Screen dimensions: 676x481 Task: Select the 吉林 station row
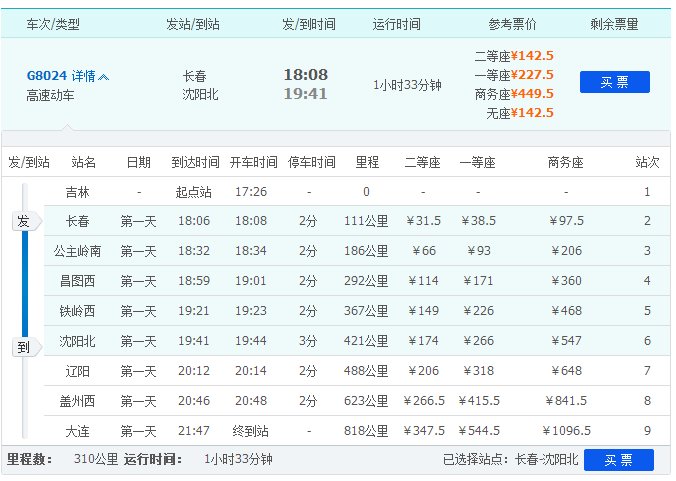click(x=77, y=191)
